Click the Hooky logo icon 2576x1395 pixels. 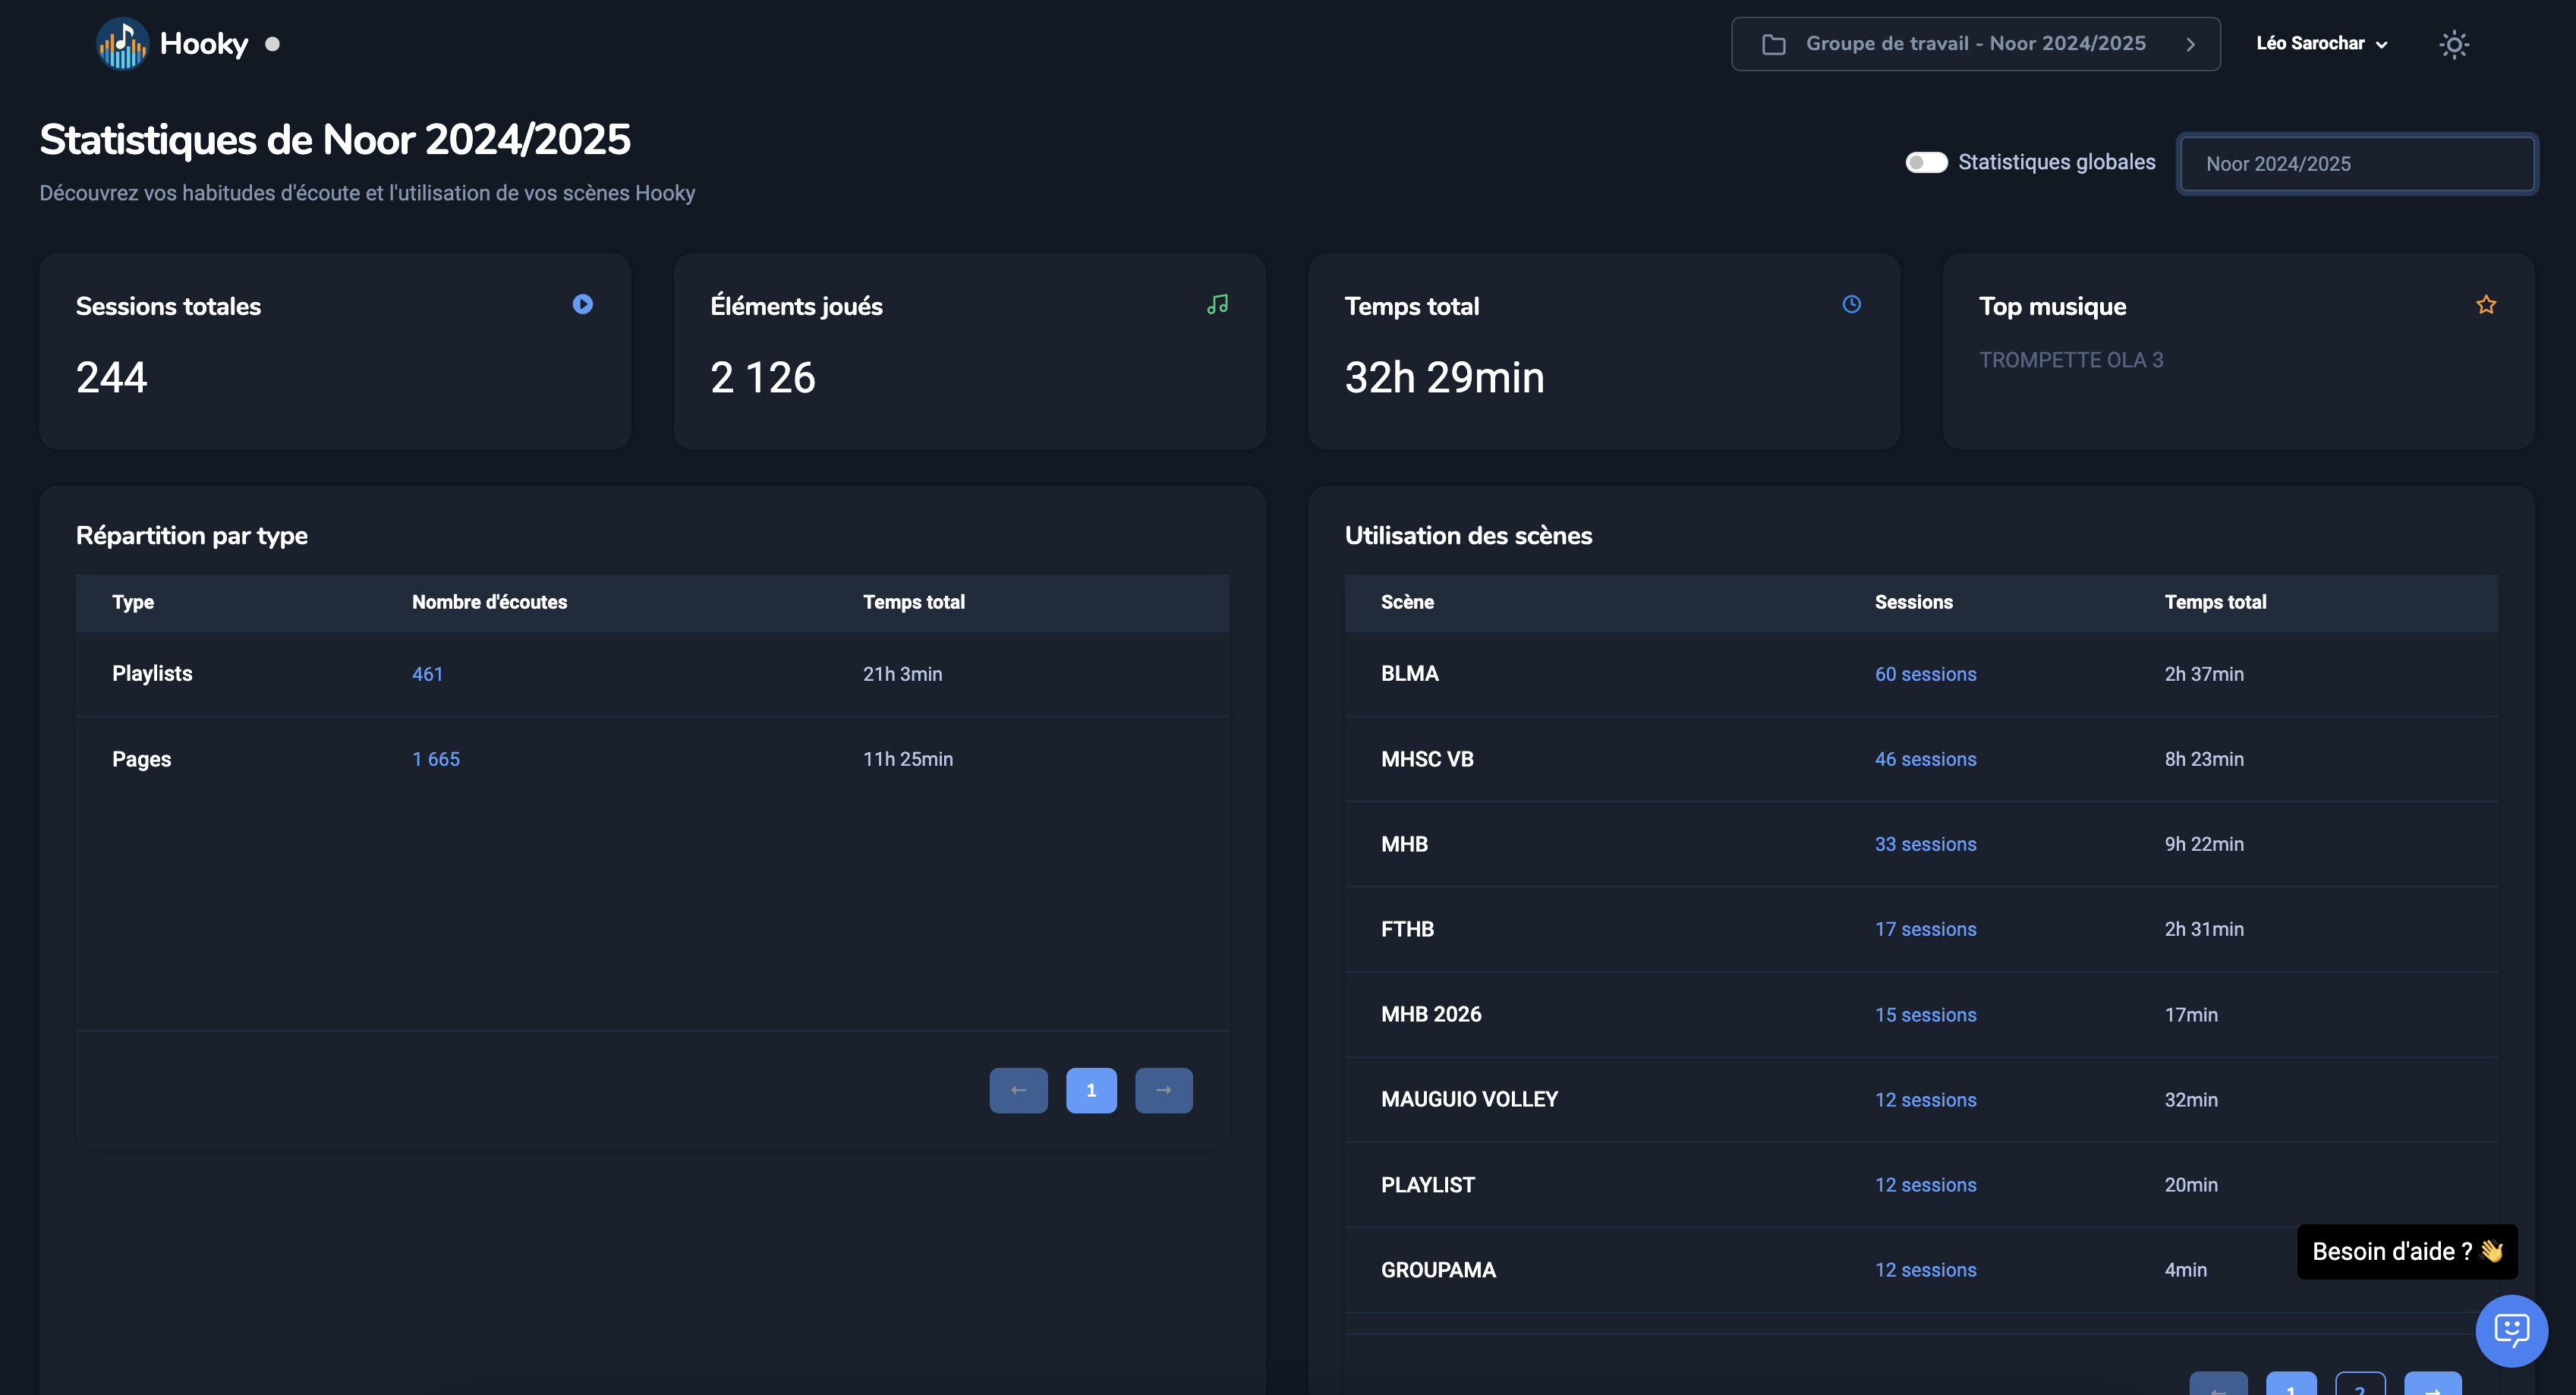tap(122, 44)
